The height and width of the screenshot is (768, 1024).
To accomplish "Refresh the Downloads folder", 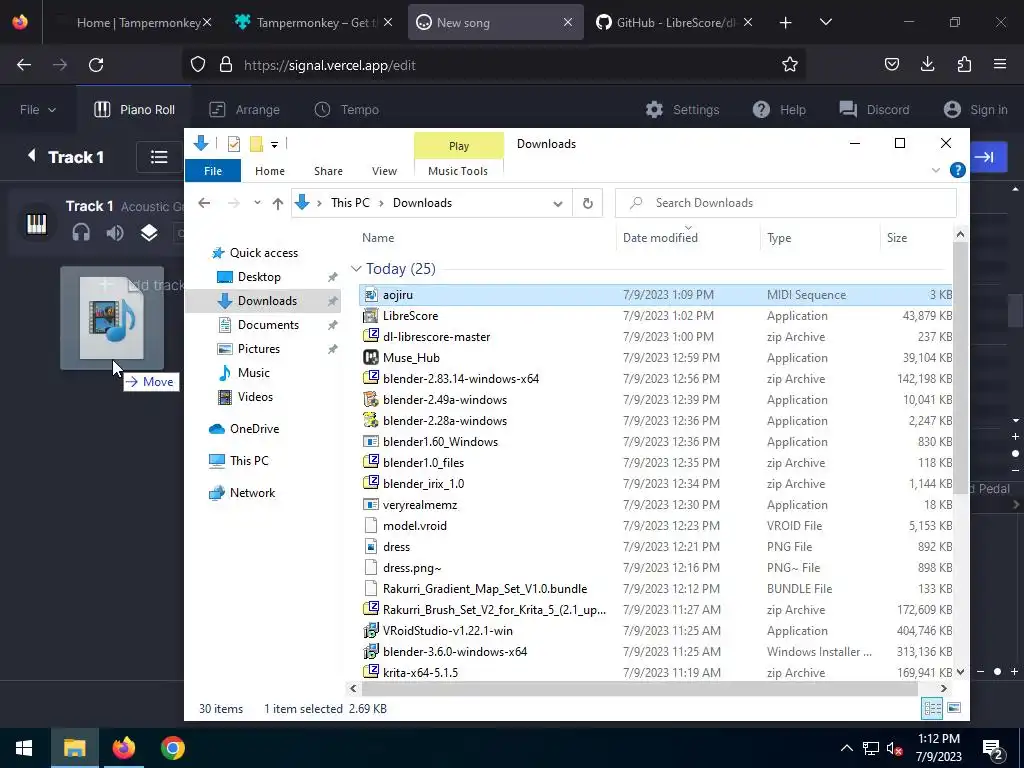I will [588, 203].
